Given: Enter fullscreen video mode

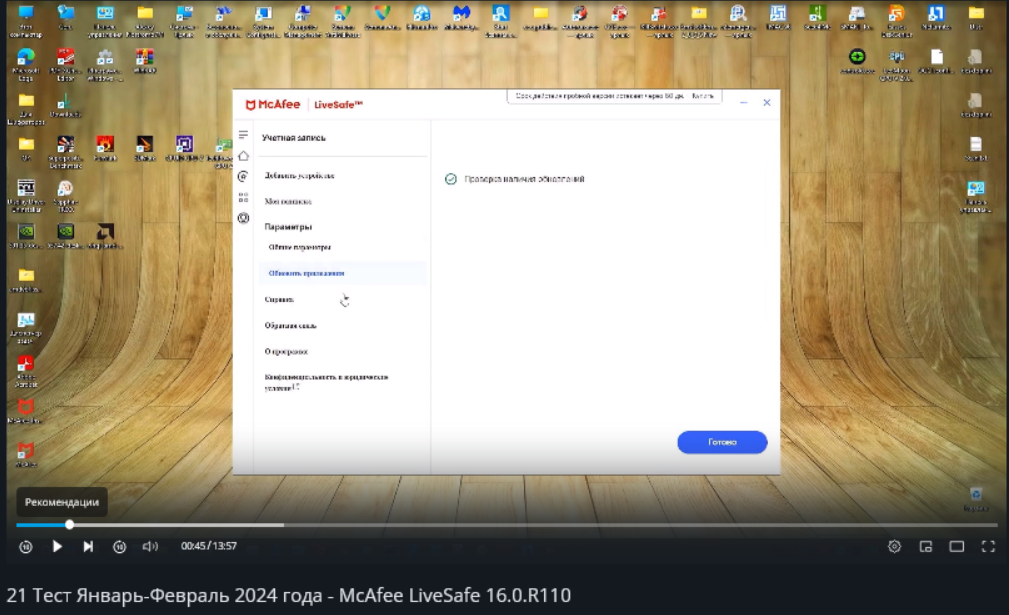Looking at the screenshot, I should [x=988, y=546].
